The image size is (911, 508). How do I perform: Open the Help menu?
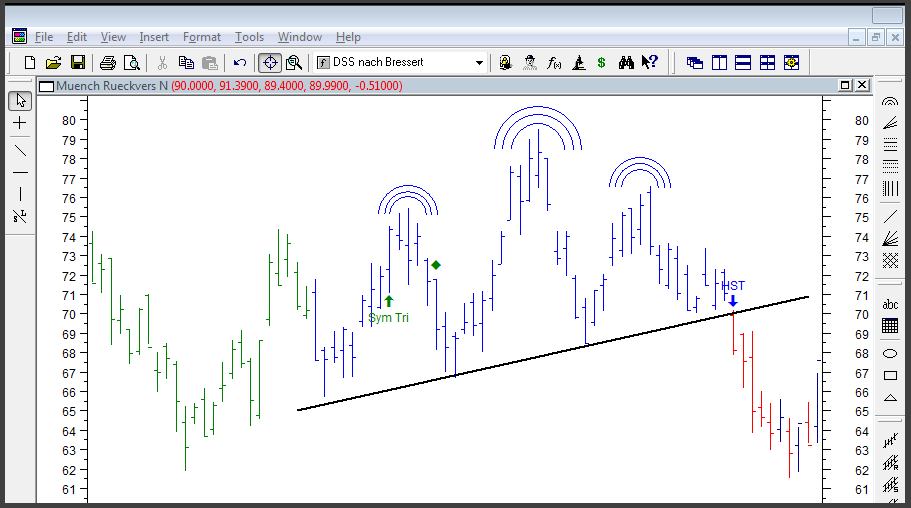[348, 37]
